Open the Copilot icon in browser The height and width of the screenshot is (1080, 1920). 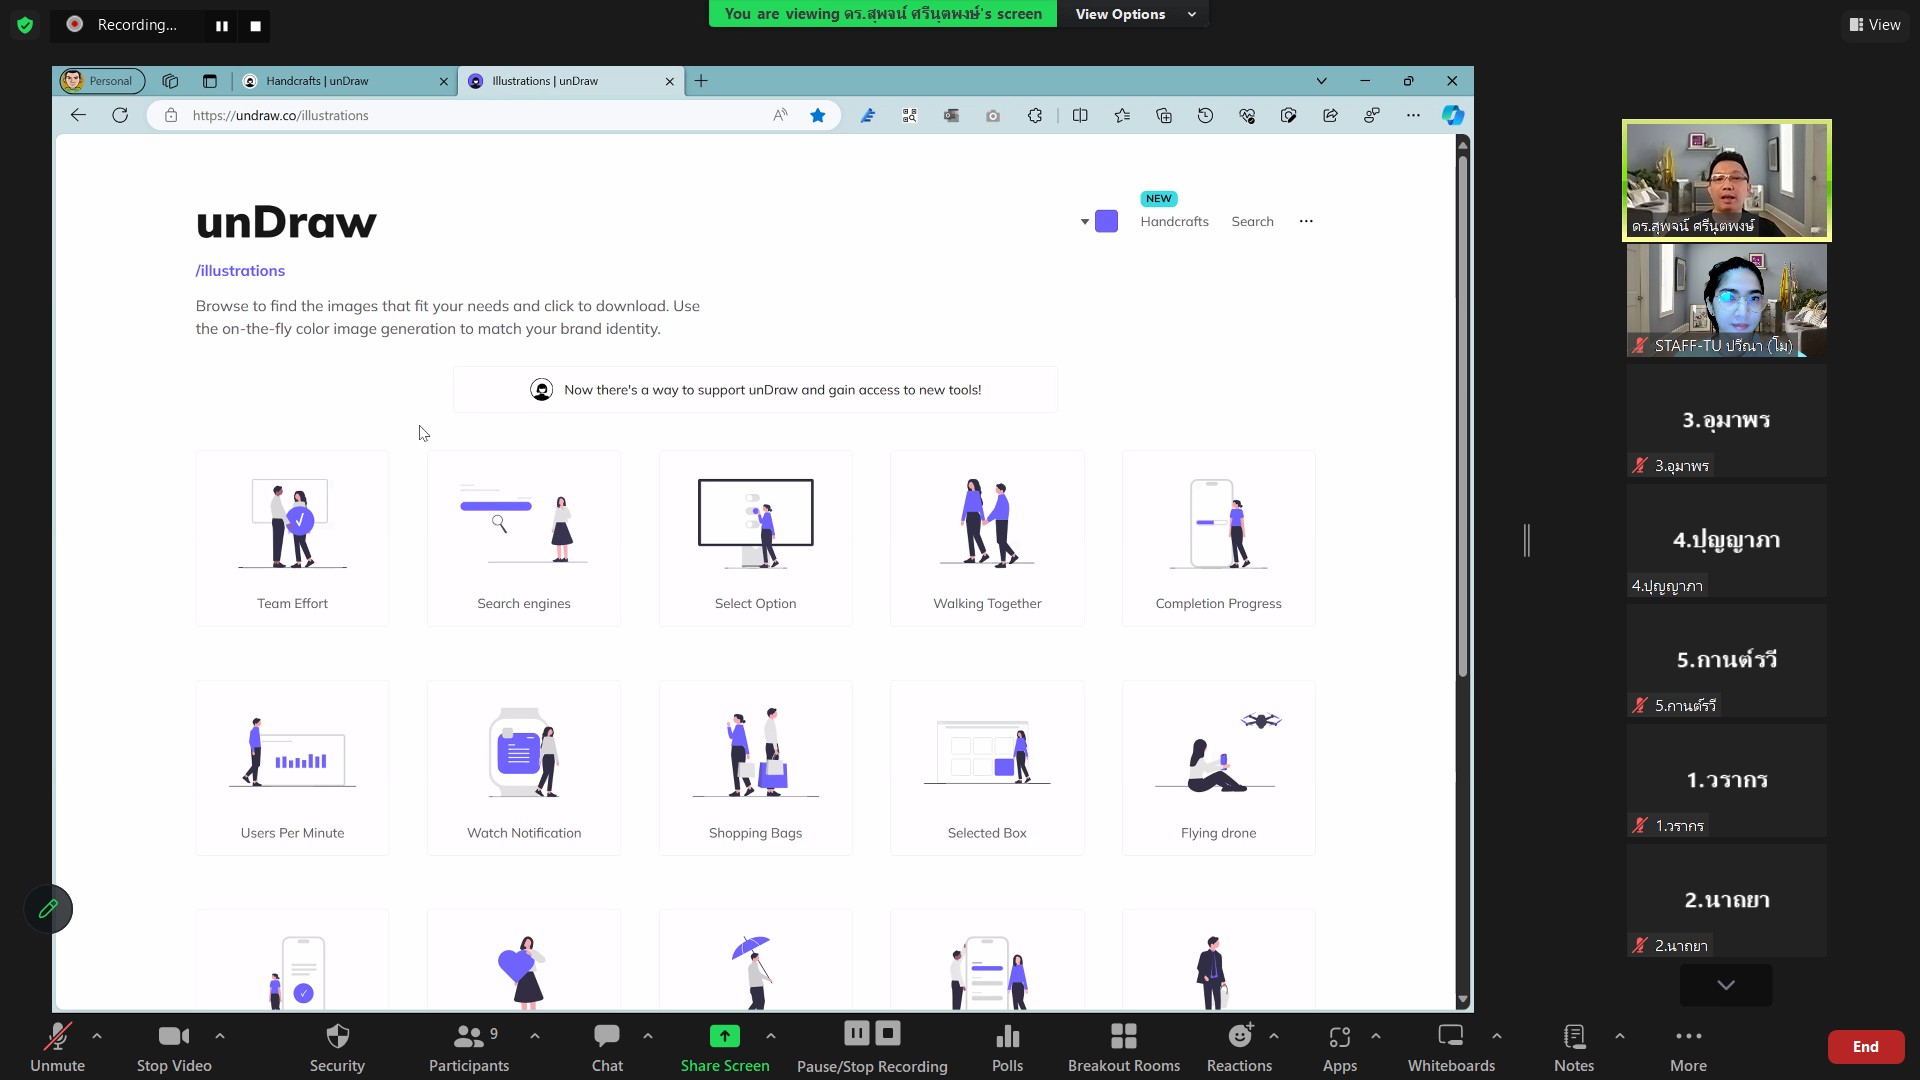coord(1453,115)
